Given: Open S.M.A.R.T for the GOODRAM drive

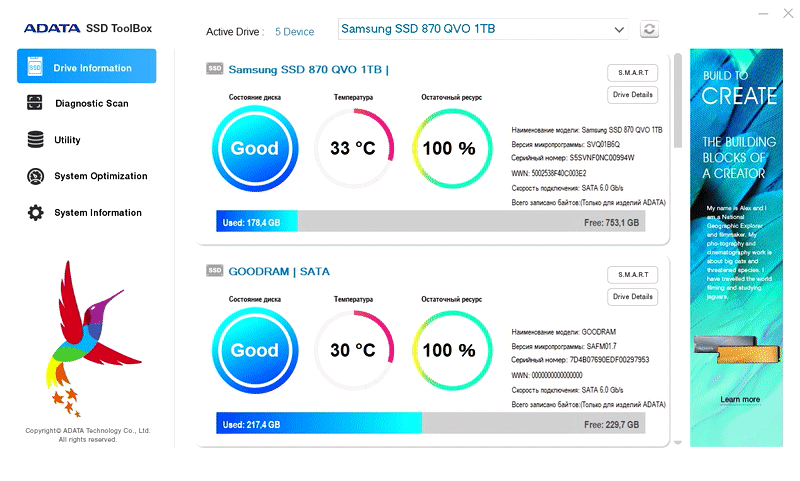Looking at the screenshot, I should 633,275.
